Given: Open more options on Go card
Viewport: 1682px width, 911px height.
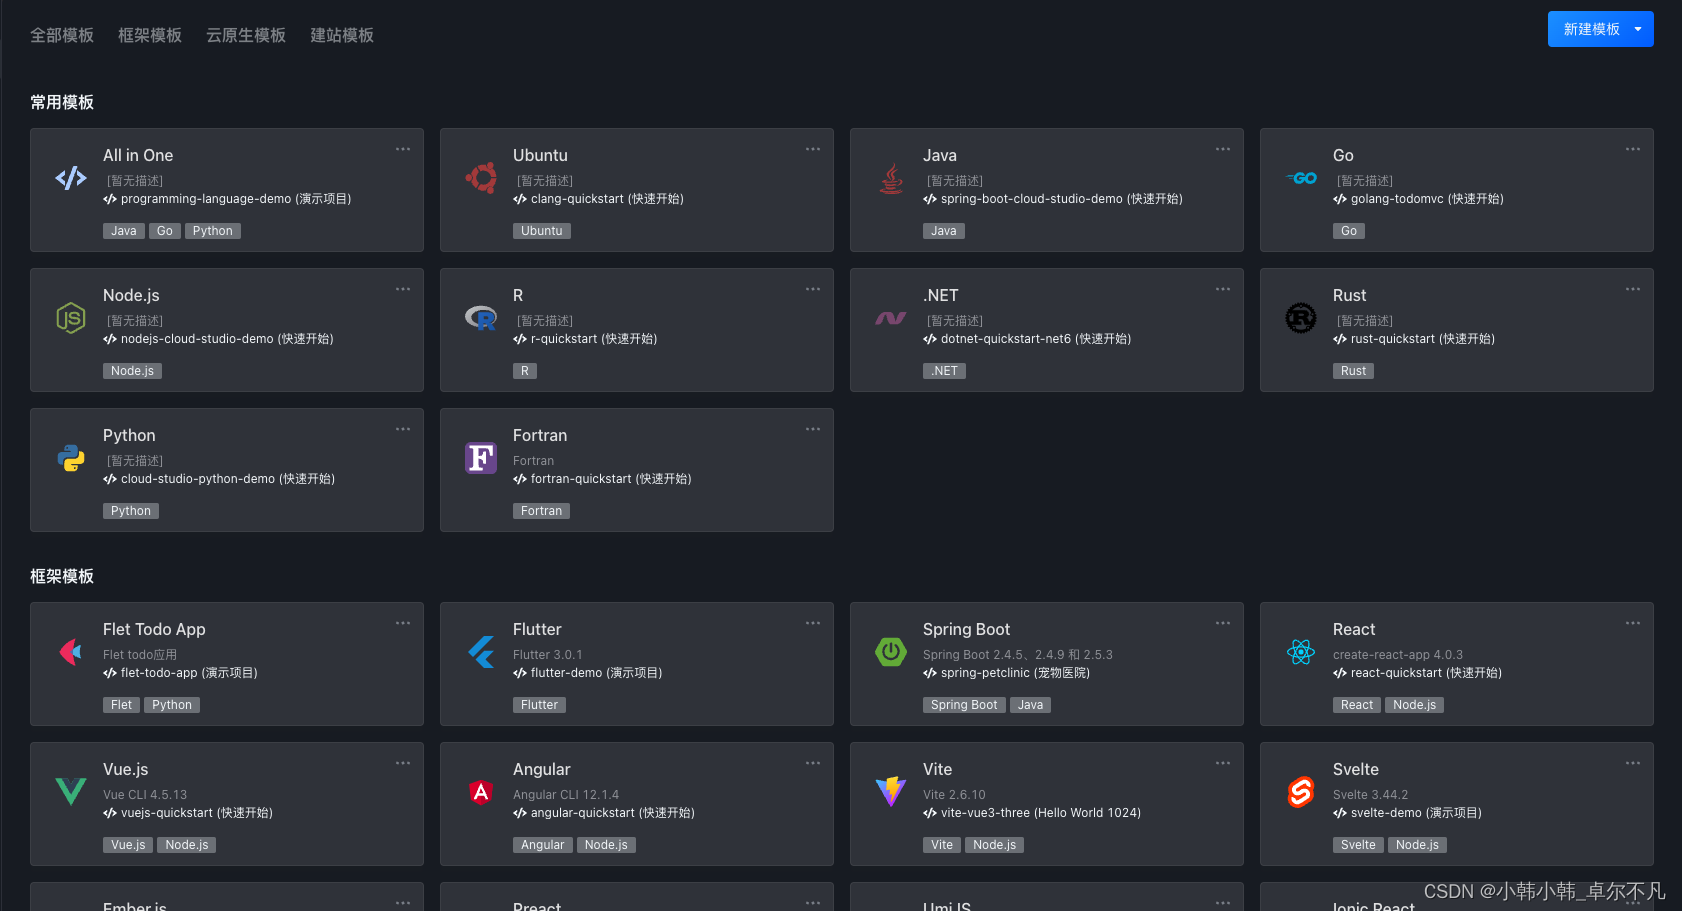Looking at the screenshot, I should pos(1633,149).
